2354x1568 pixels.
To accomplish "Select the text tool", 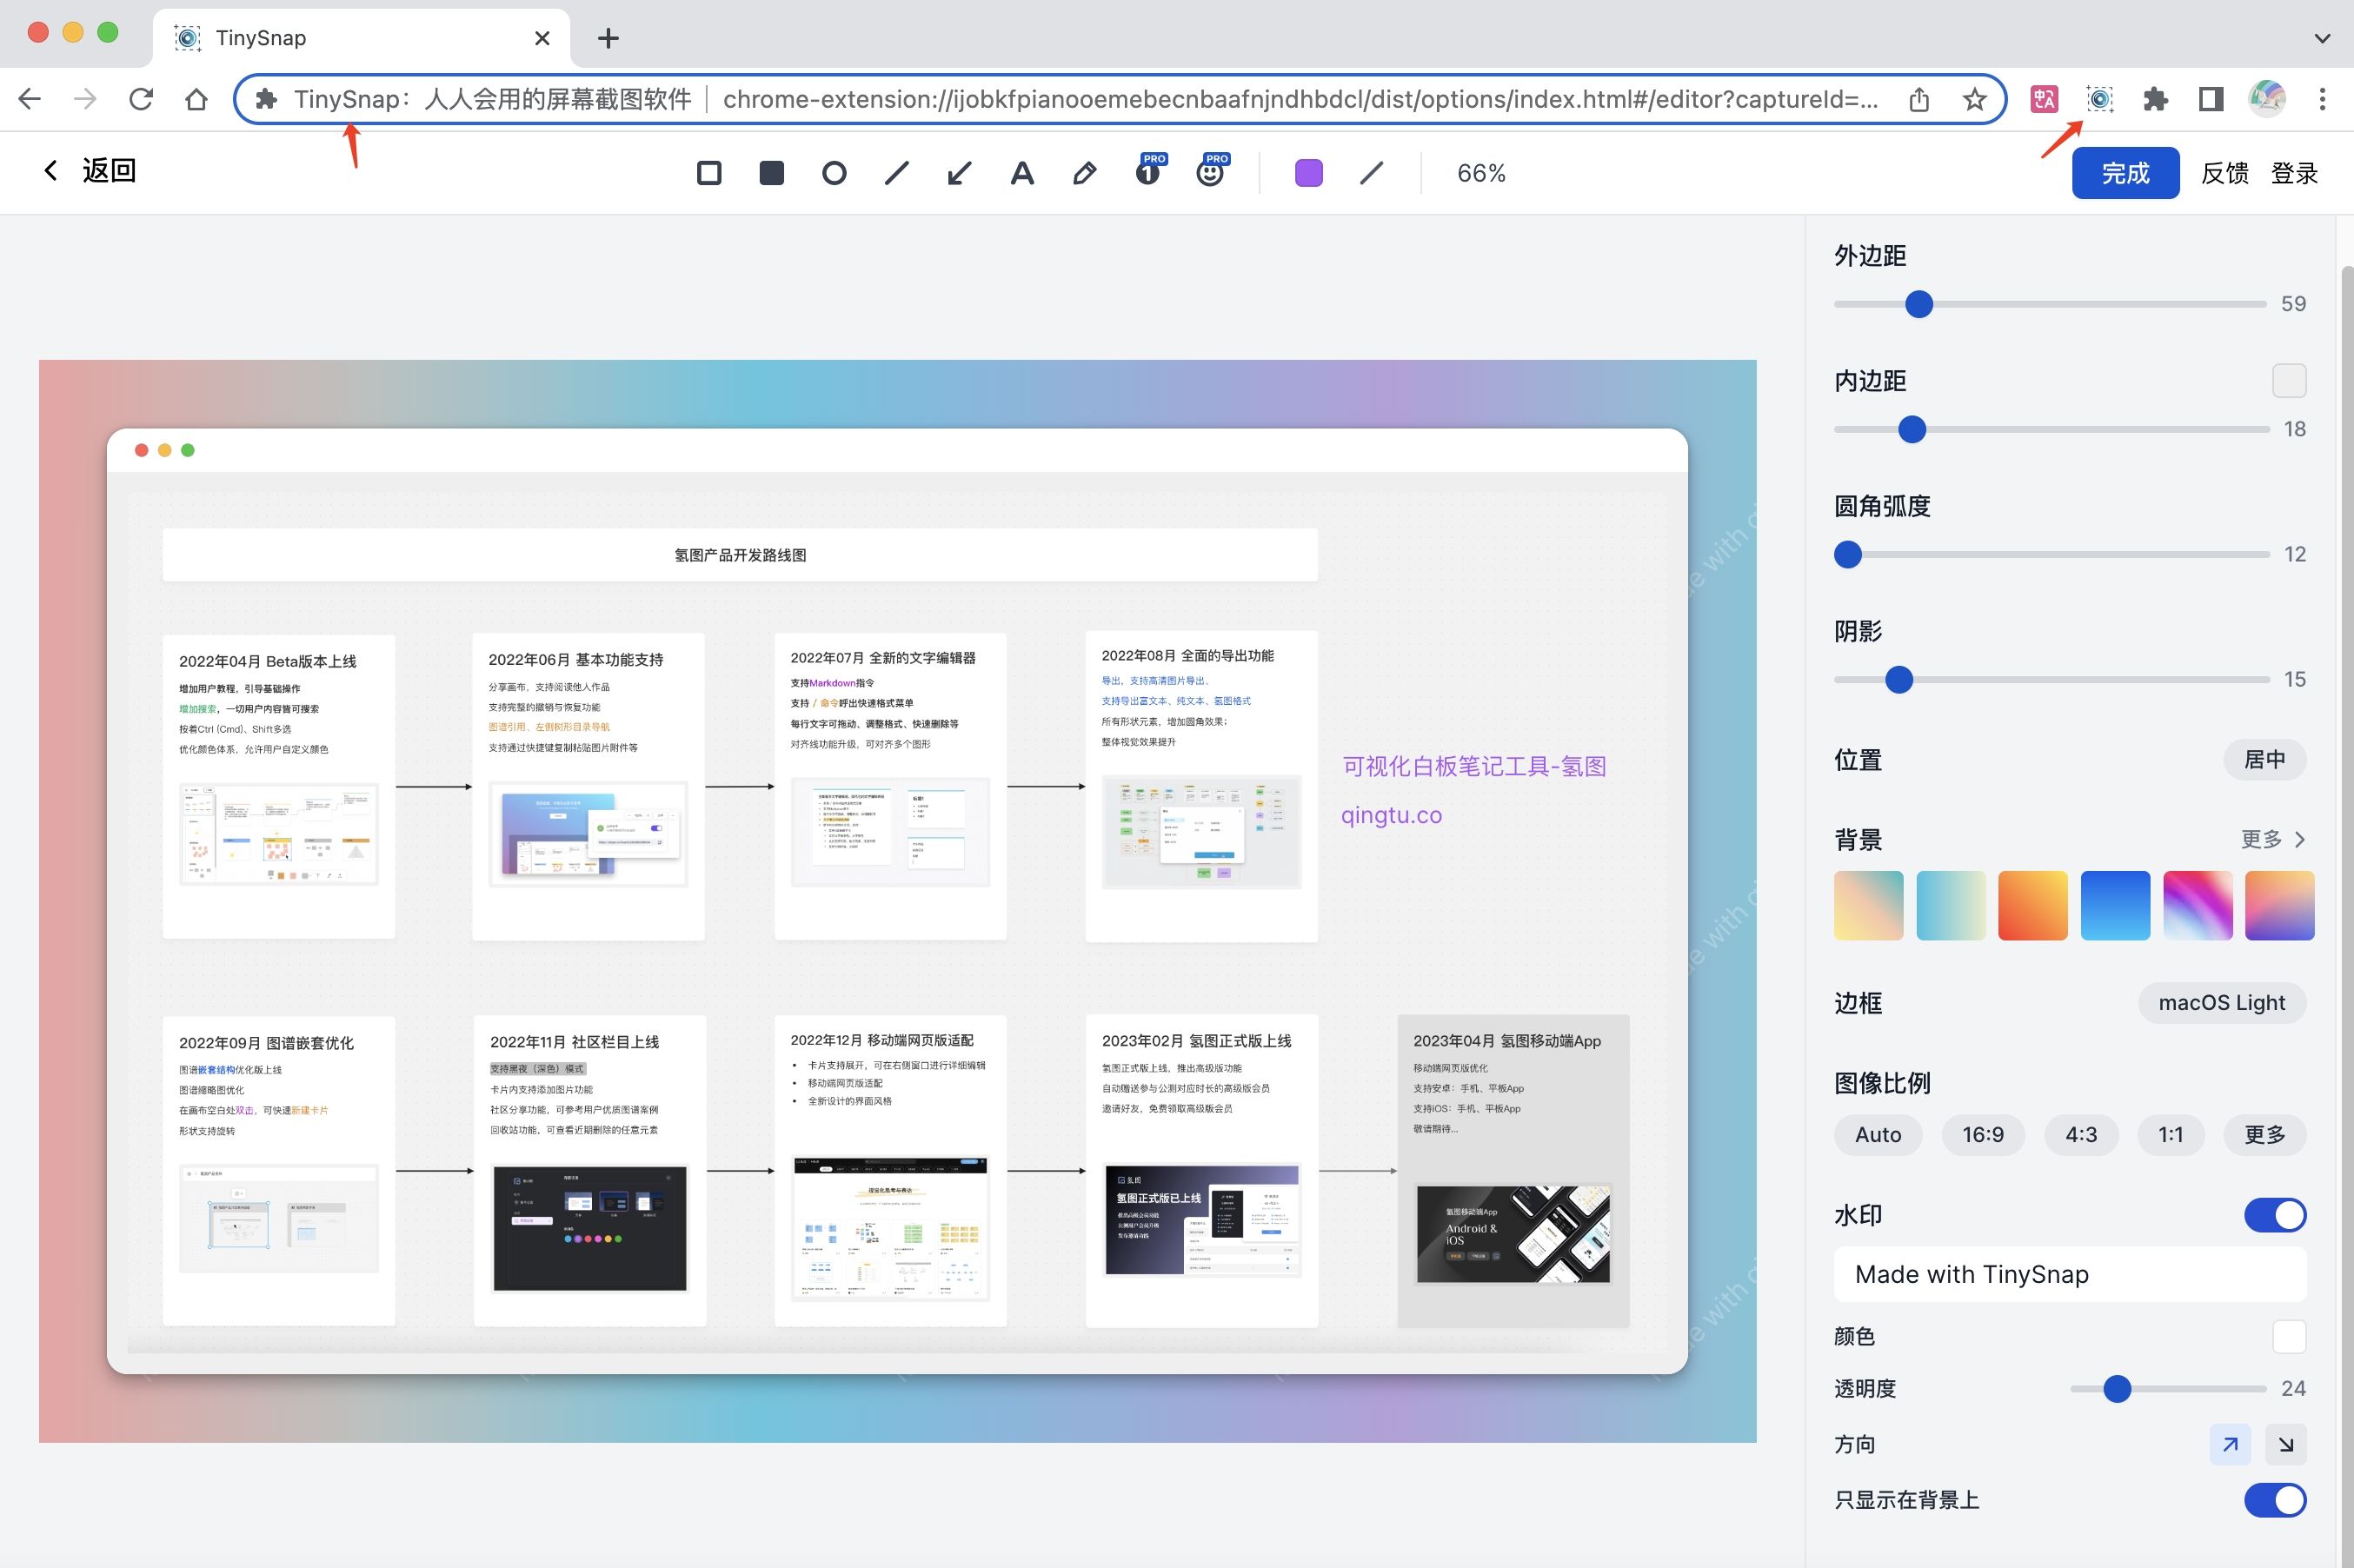I will point(1022,173).
